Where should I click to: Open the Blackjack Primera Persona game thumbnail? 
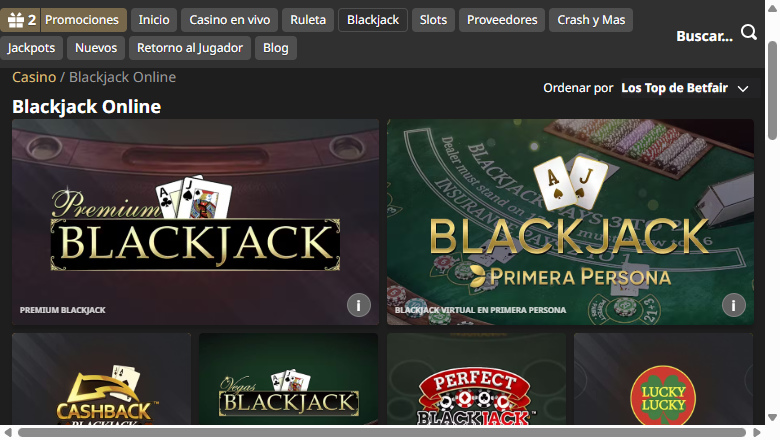pyautogui.click(x=570, y=222)
